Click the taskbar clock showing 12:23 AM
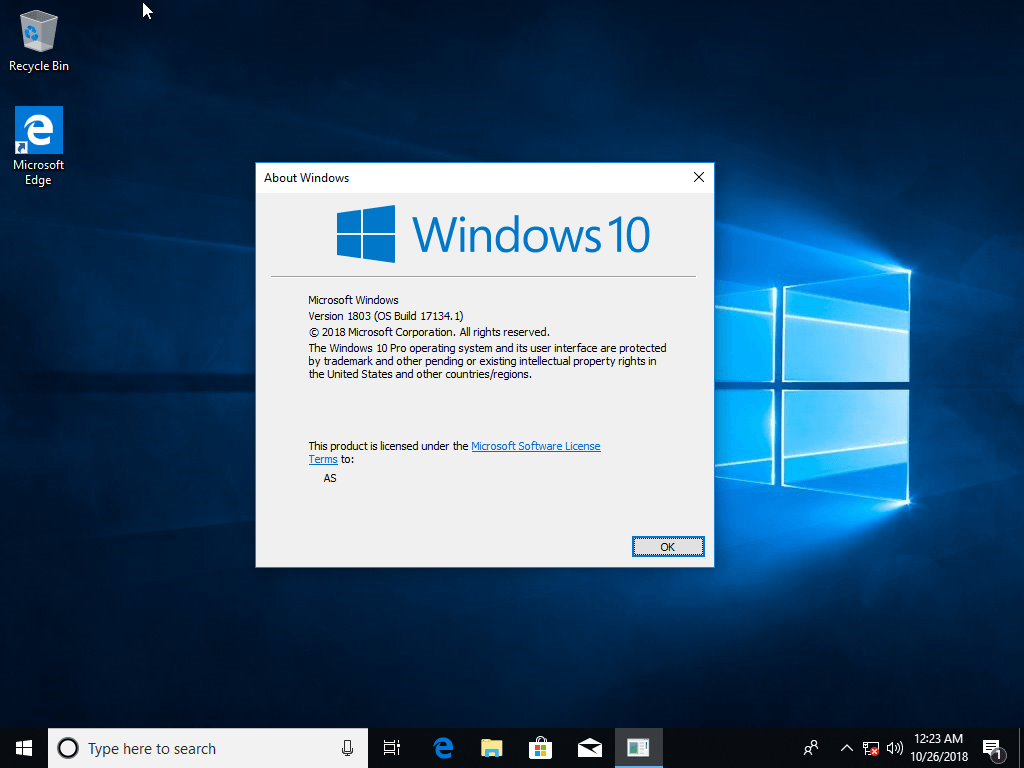The height and width of the screenshot is (768, 1024). coord(938,748)
